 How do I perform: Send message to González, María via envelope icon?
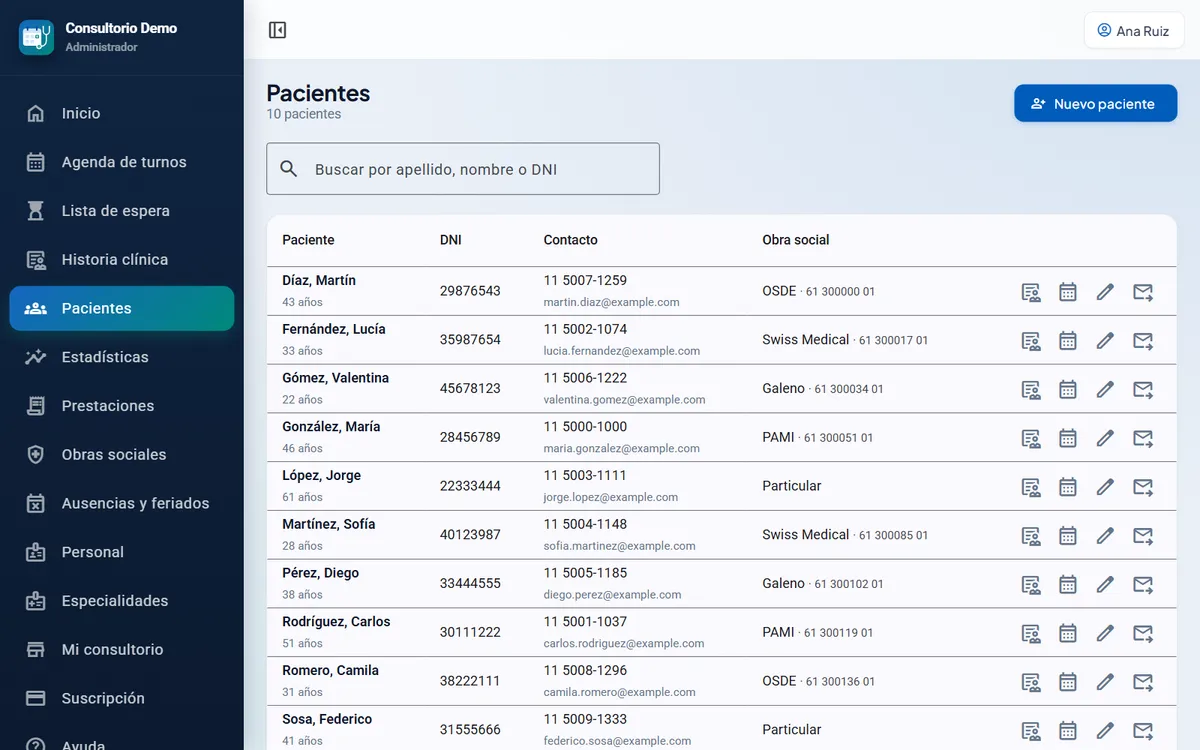tap(1143, 438)
